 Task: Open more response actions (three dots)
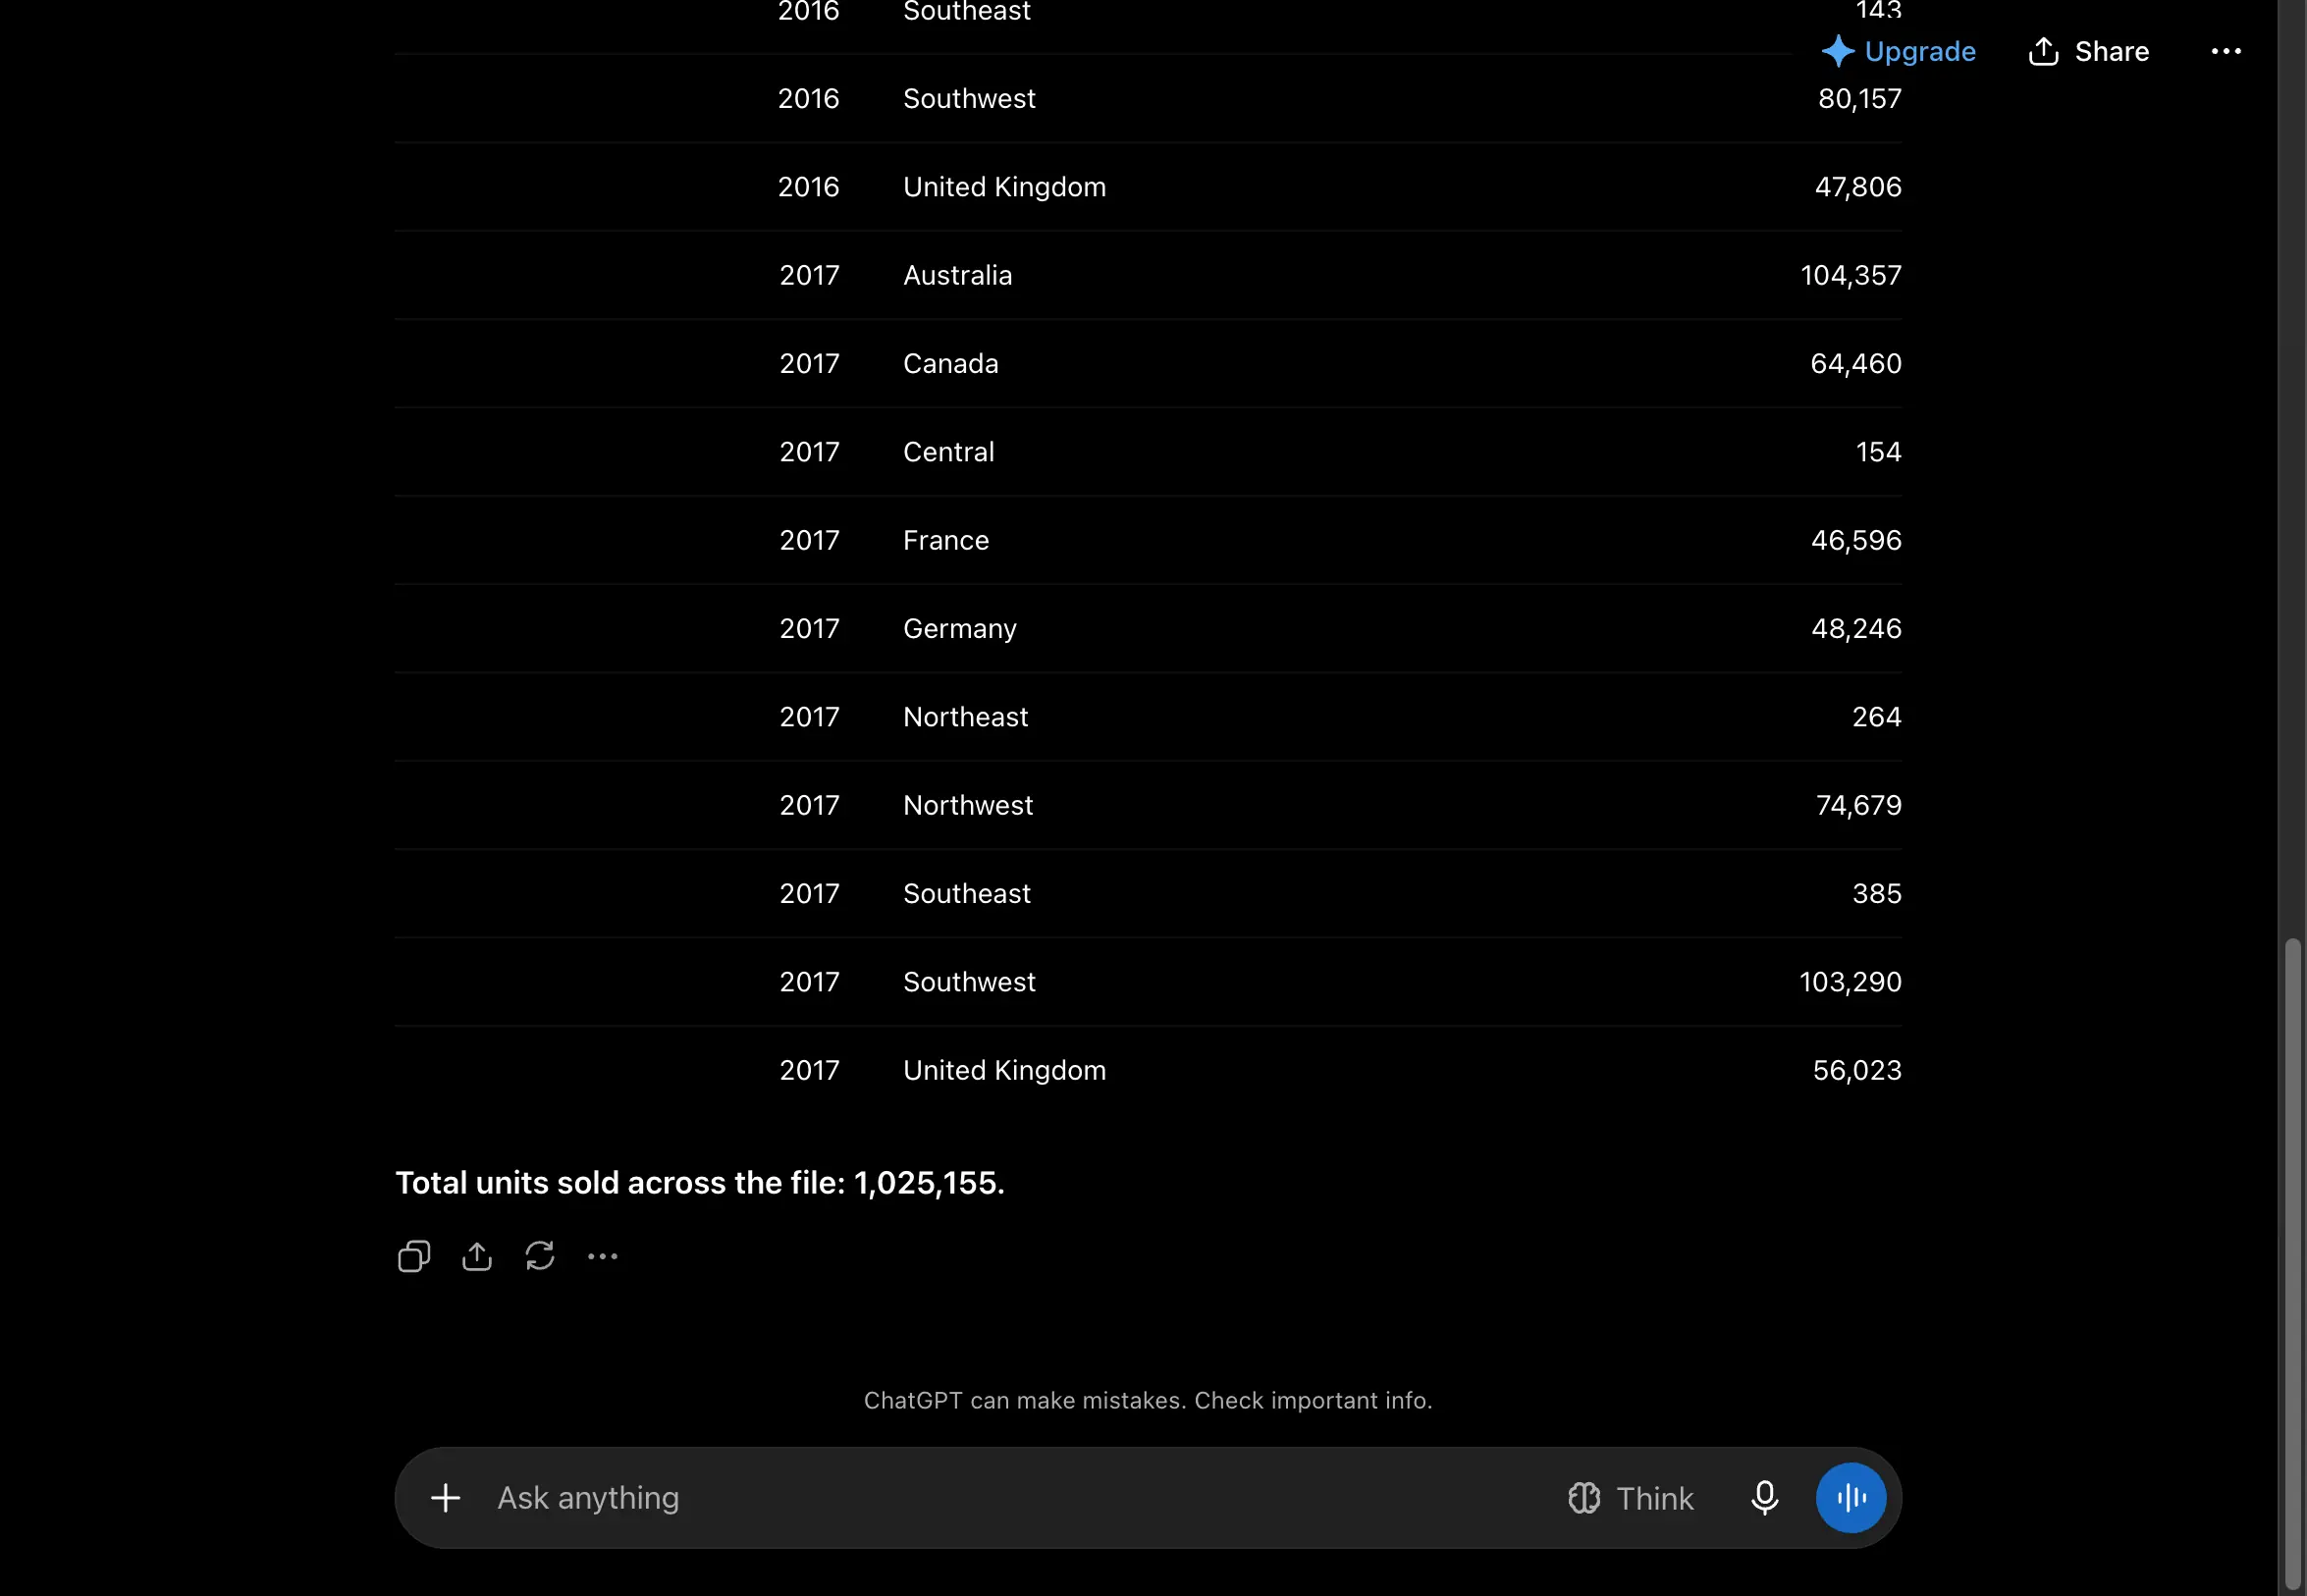pos(602,1256)
